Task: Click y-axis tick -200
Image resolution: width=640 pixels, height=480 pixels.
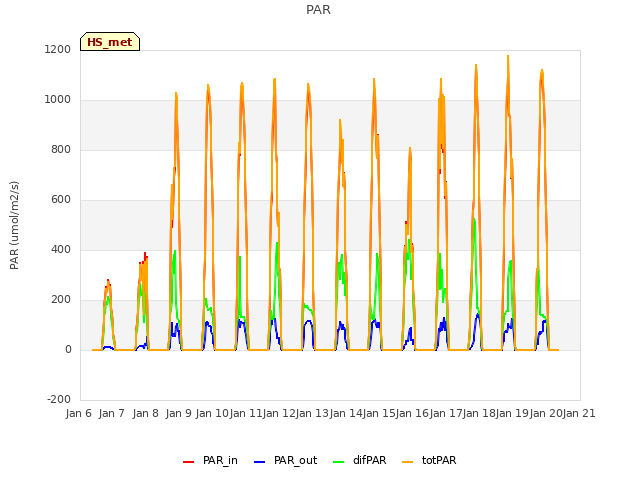Action: [59, 400]
